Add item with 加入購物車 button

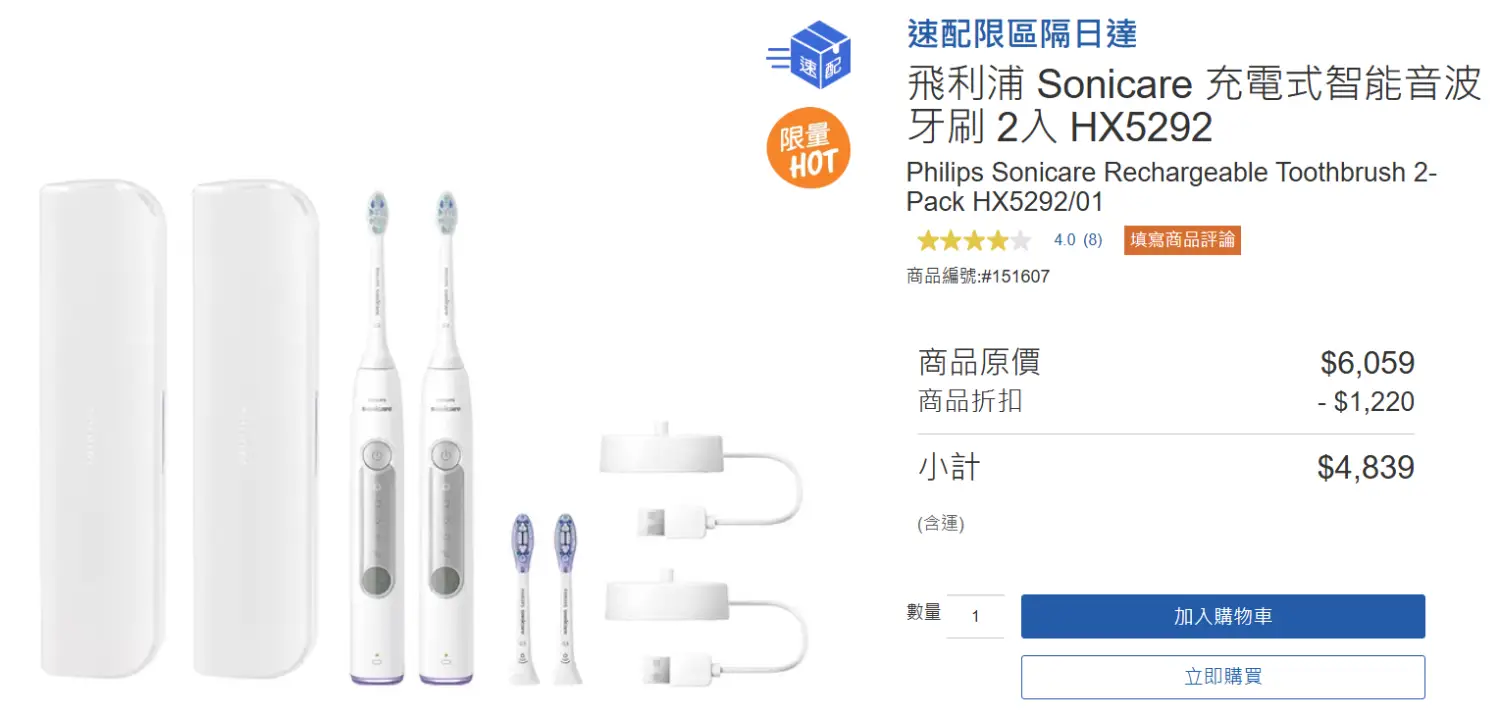coord(1223,616)
